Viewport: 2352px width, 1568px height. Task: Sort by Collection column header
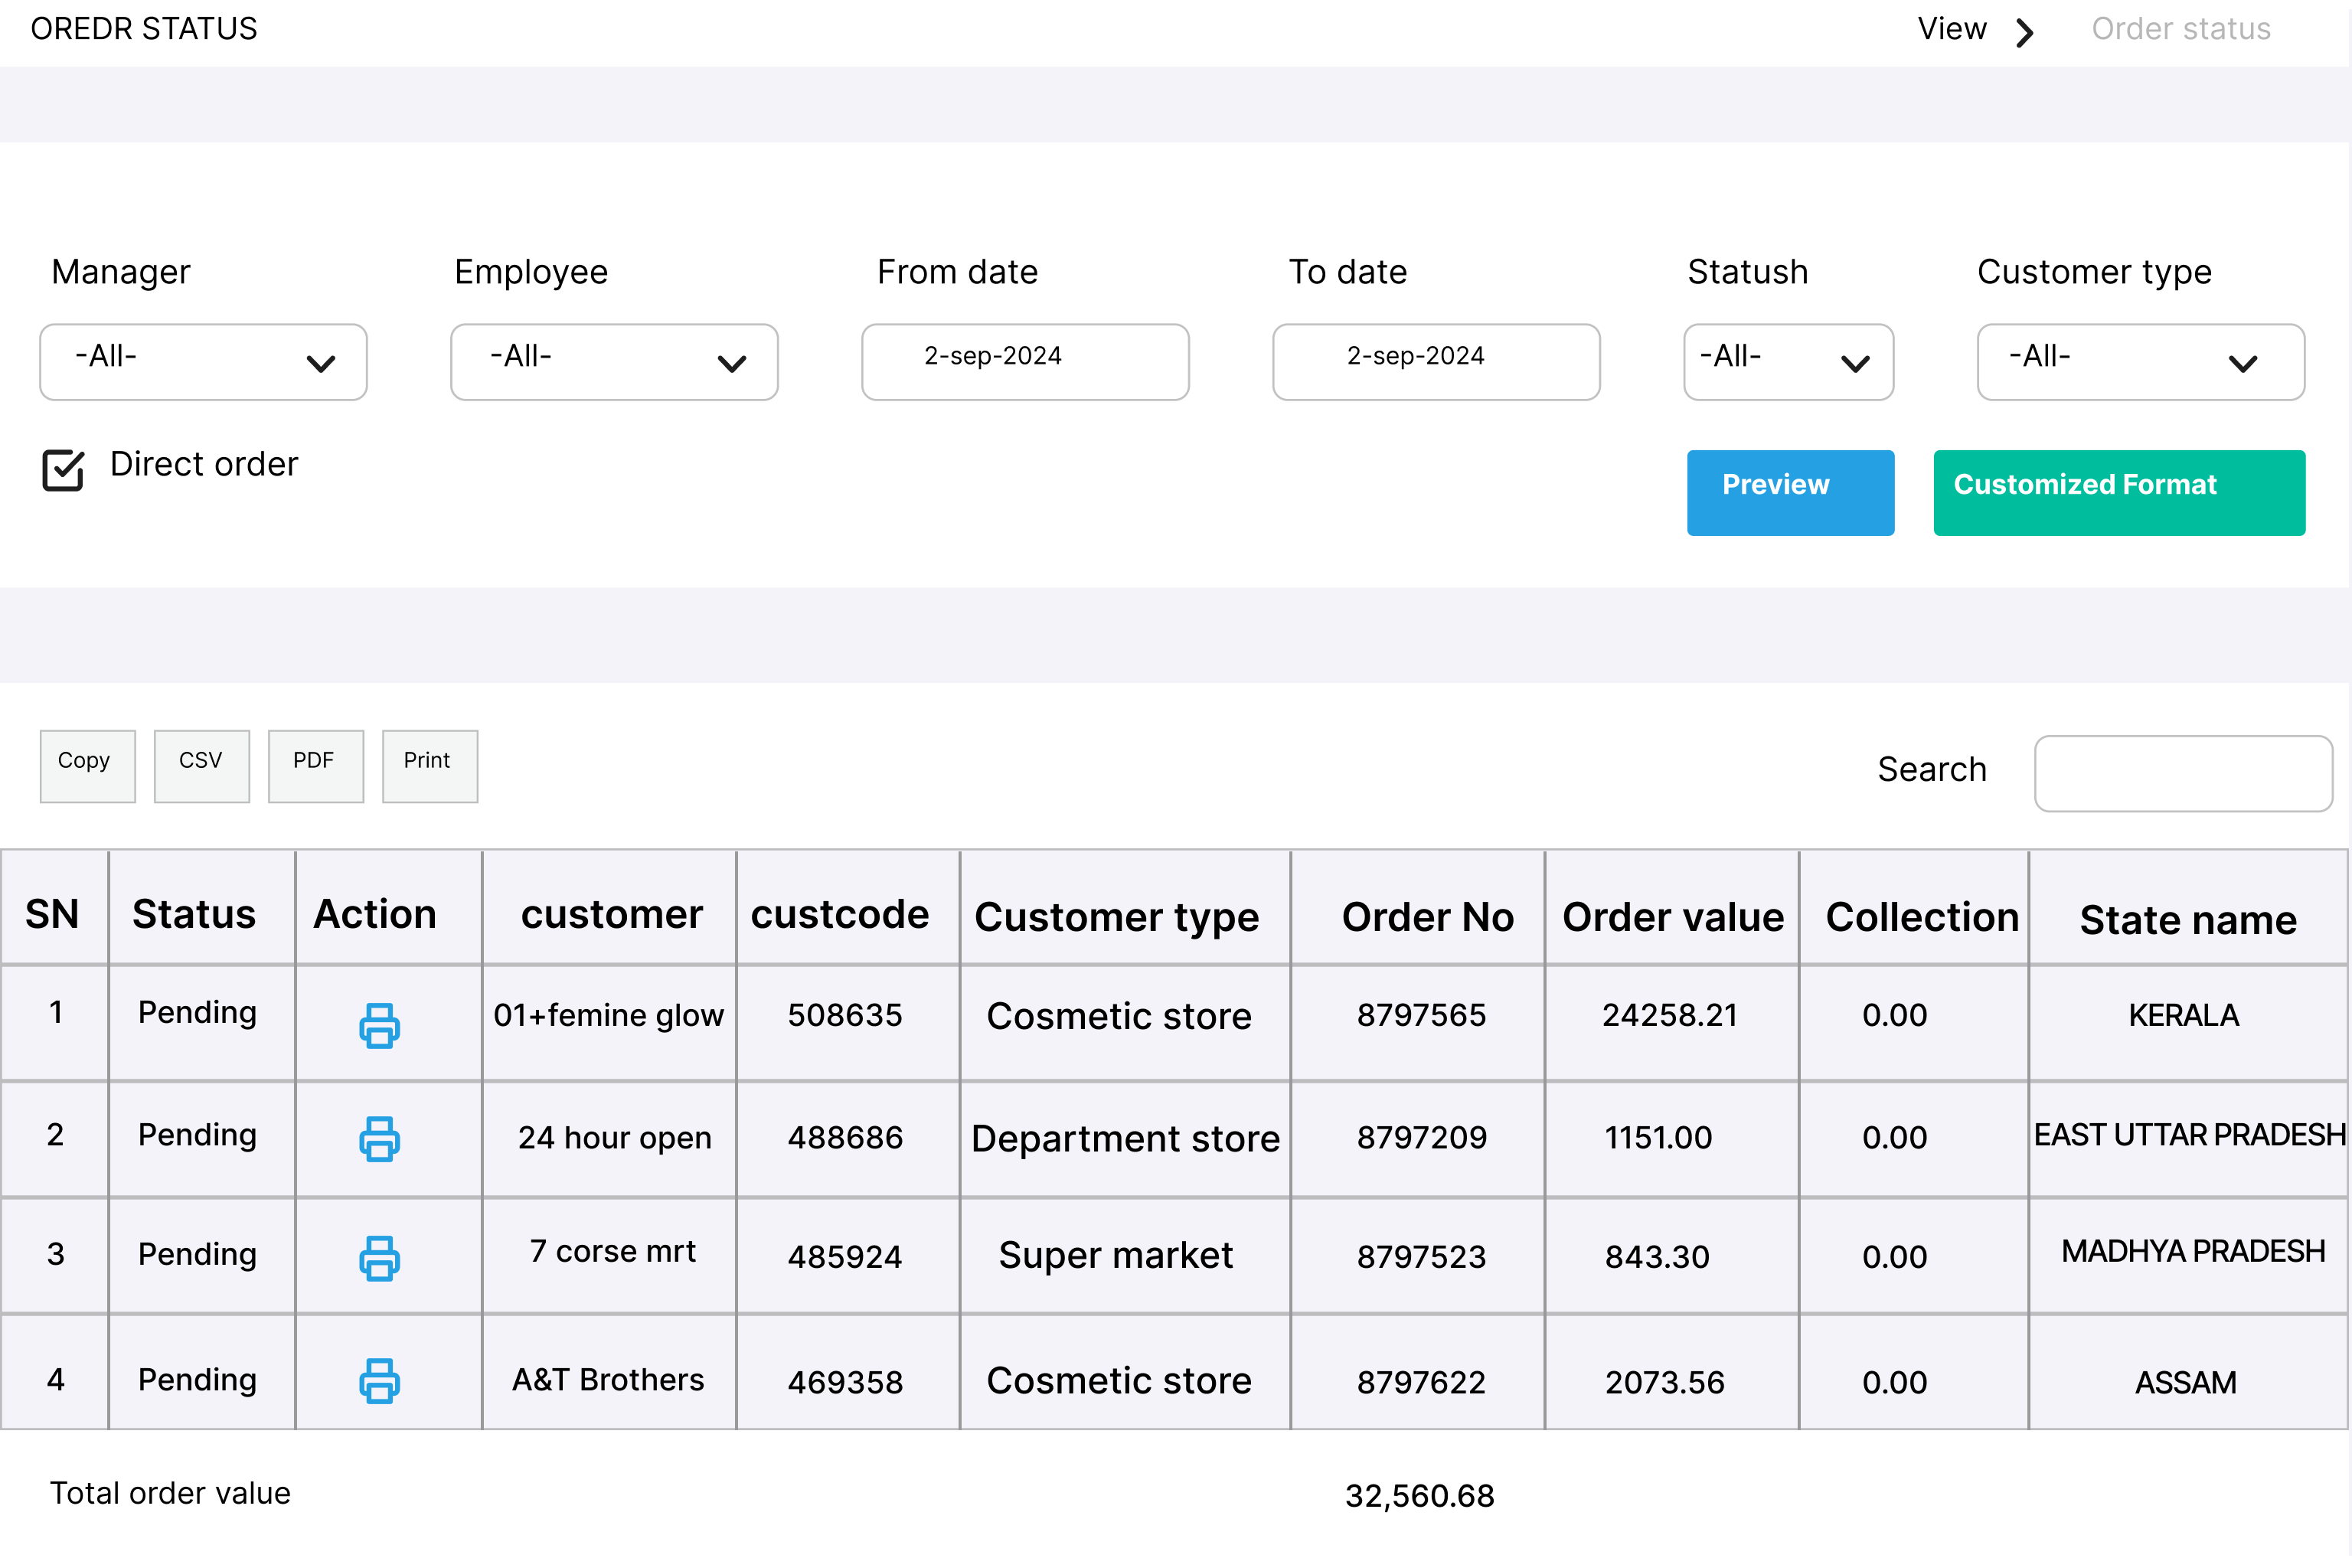pyautogui.click(x=1922, y=917)
